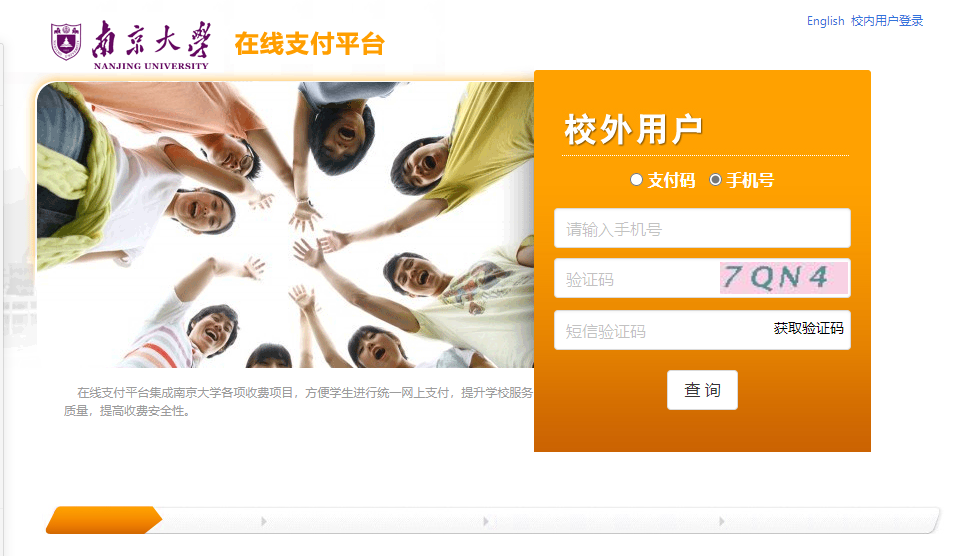Click the students group banner photo
976x556 pixels.
(285, 225)
